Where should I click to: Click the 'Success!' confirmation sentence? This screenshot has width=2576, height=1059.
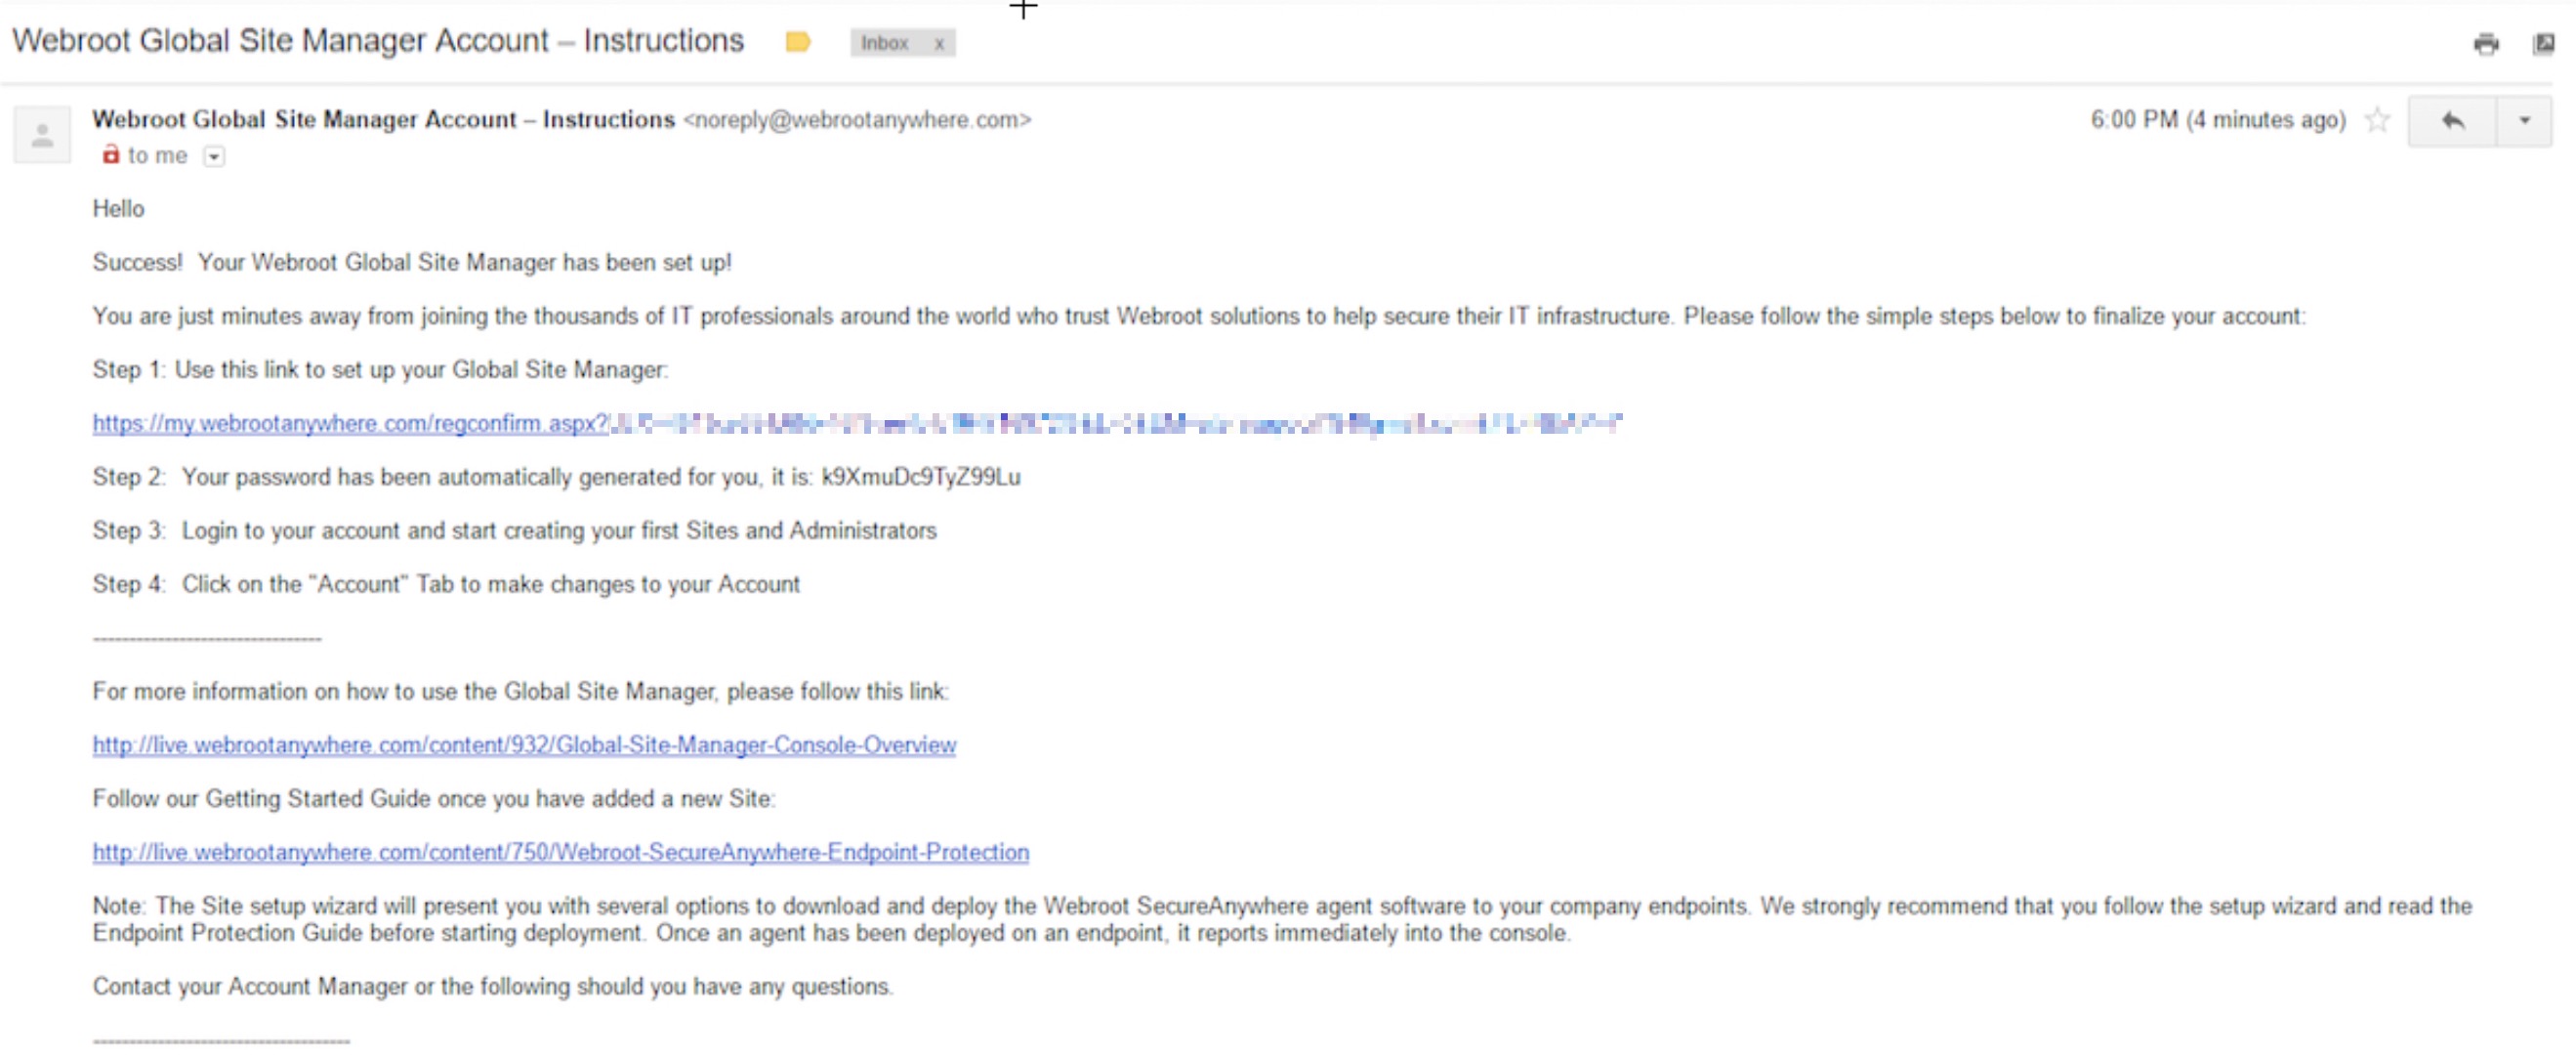(x=412, y=263)
